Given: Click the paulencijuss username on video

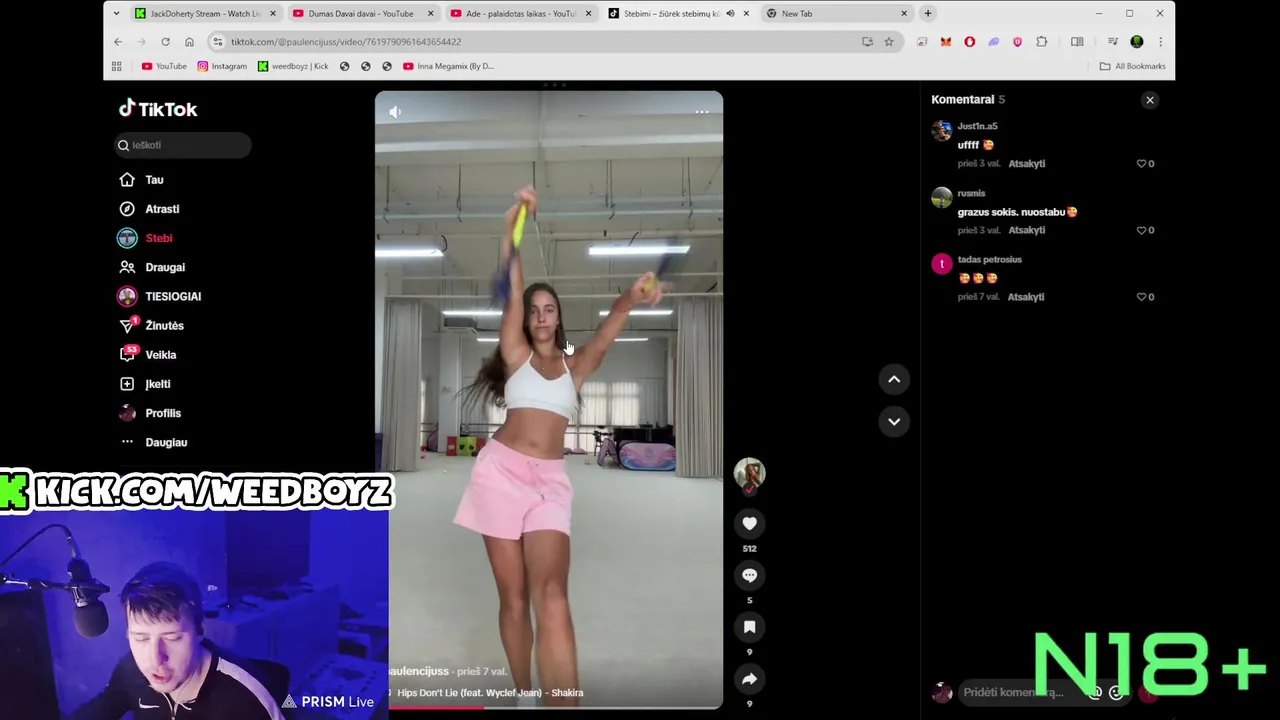Looking at the screenshot, I should [418, 671].
